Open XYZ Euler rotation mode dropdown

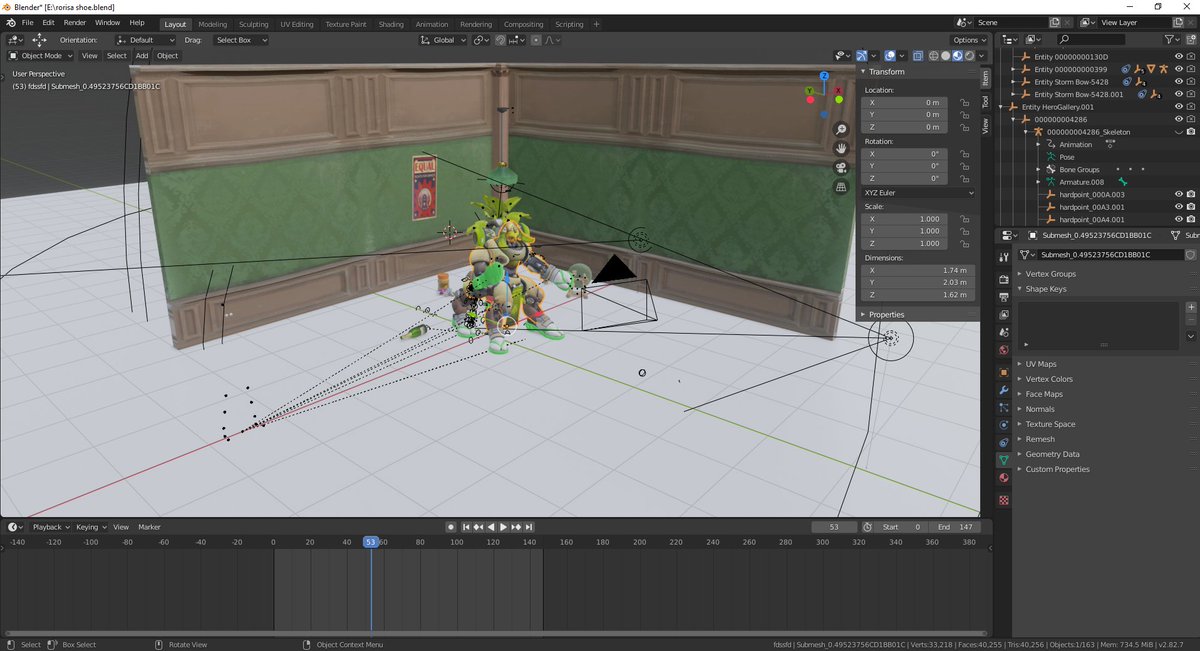click(919, 192)
